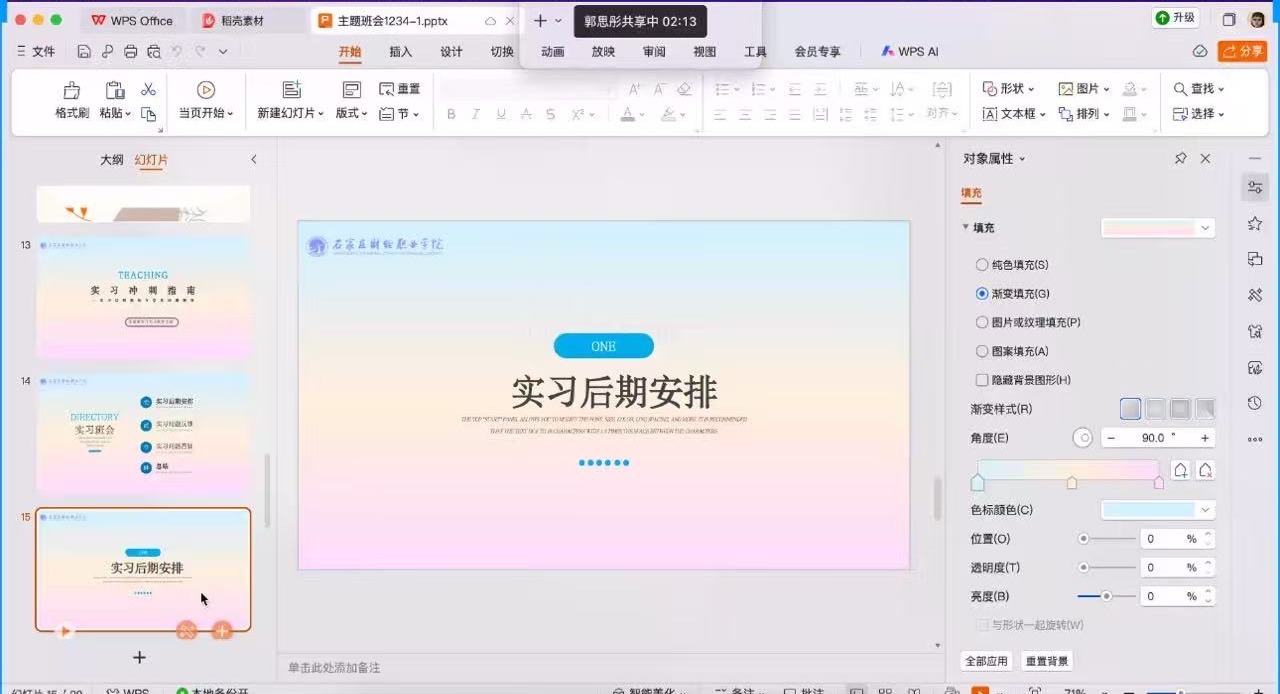Open the fill preset color dropdown
Image resolution: width=1280 pixels, height=694 pixels.
pos(1205,228)
